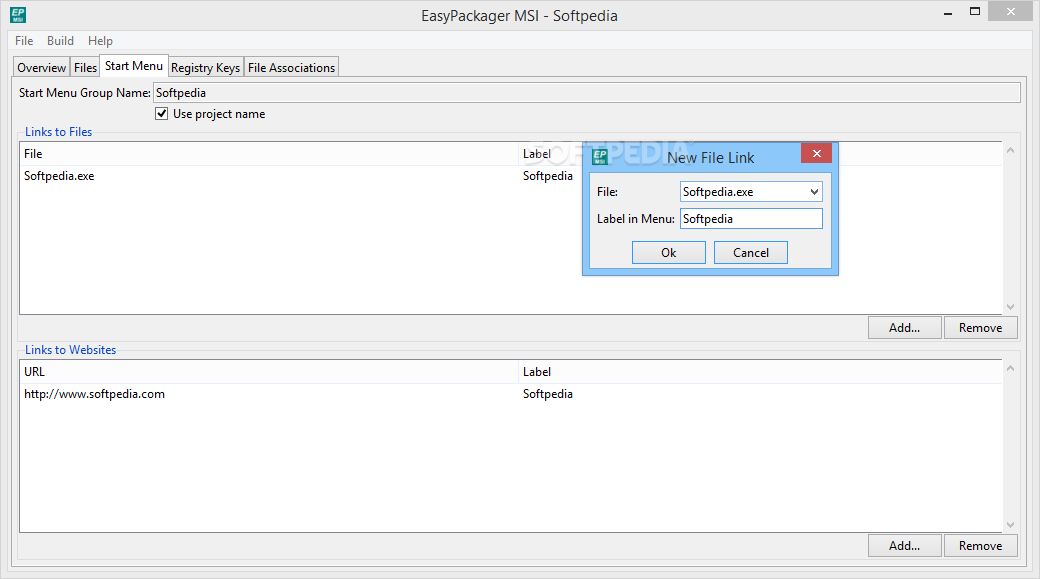Click the Label column header in Links to Websites
Image resolution: width=1040 pixels, height=579 pixels.
tap(760, 372)
